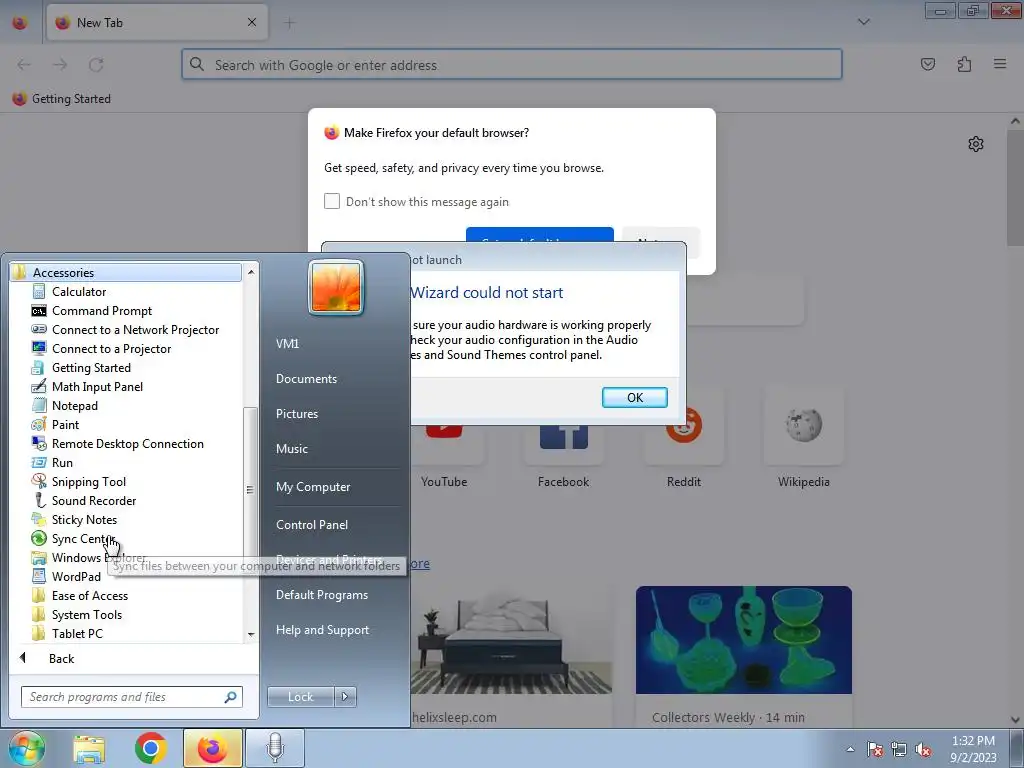Open Getting Started bookmark
Screen dimensions: 1024x768
tap(62, 99)
